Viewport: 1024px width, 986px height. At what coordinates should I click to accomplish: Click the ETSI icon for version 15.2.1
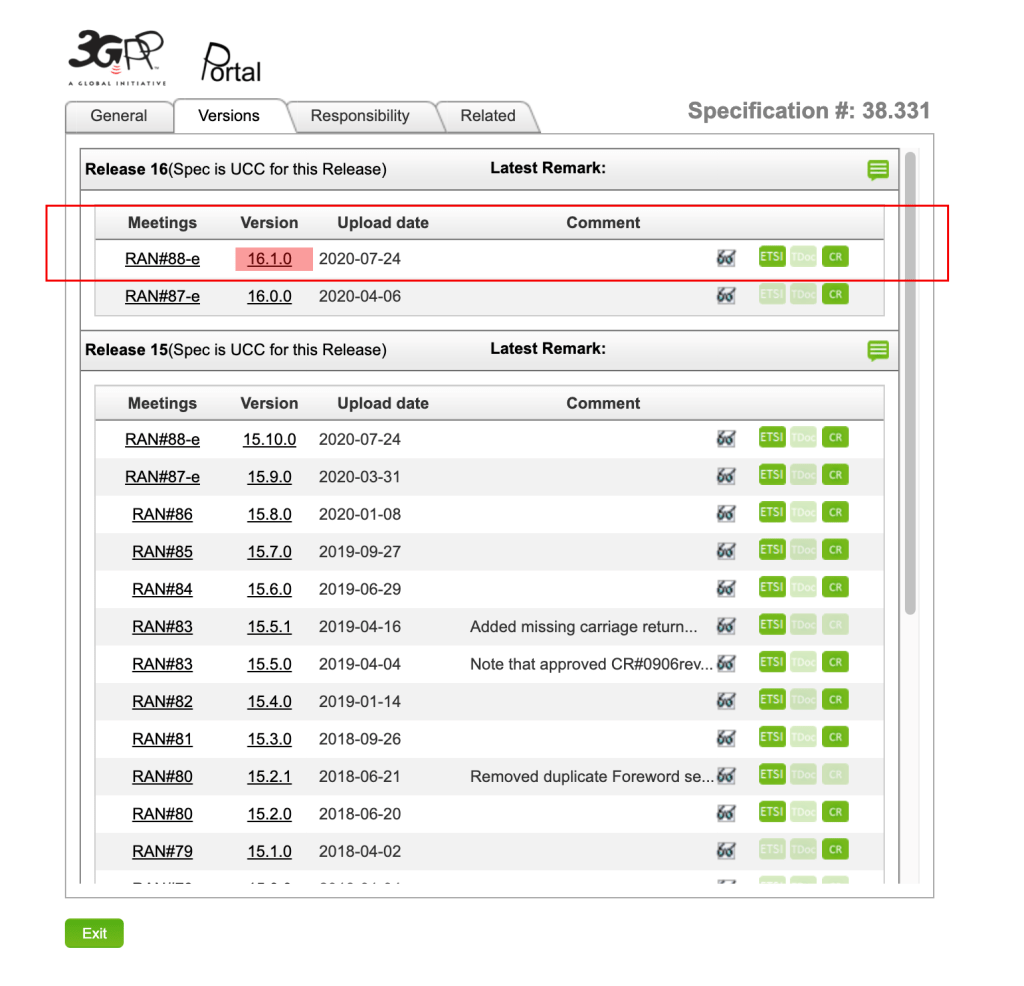click(771, 774)
